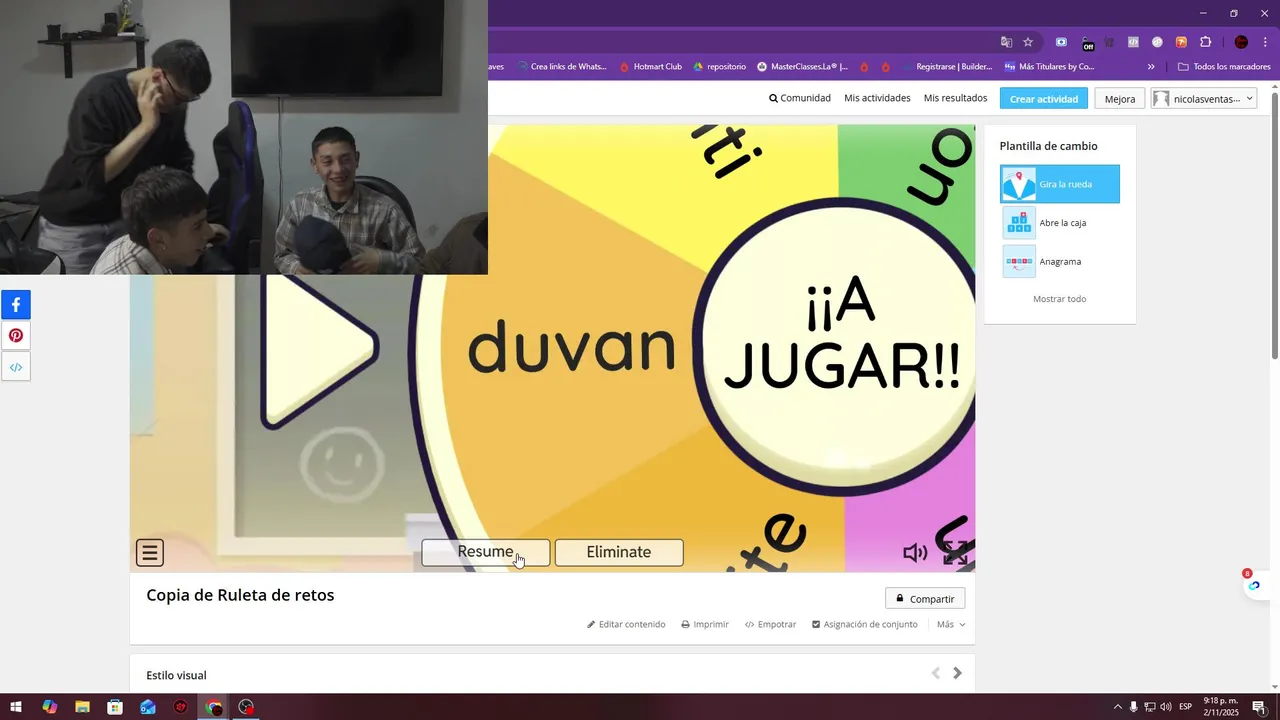Open the Windows Start menu

point(16,707)
